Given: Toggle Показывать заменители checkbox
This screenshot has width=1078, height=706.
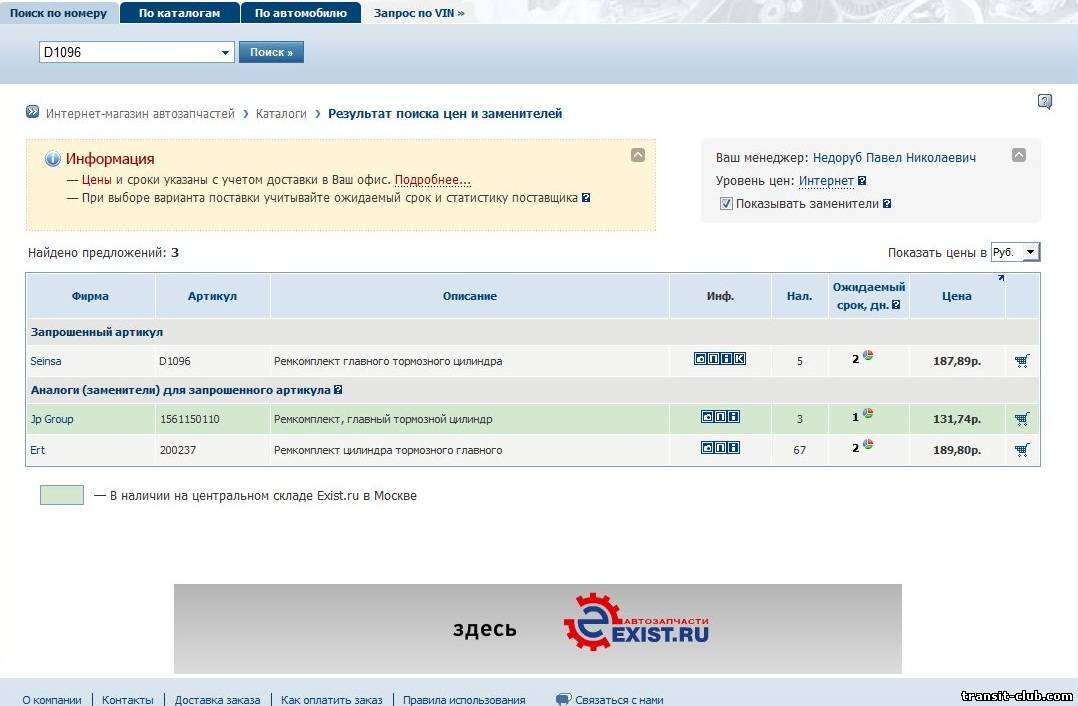Looking at the screenshot, I should tap(726, 203).
